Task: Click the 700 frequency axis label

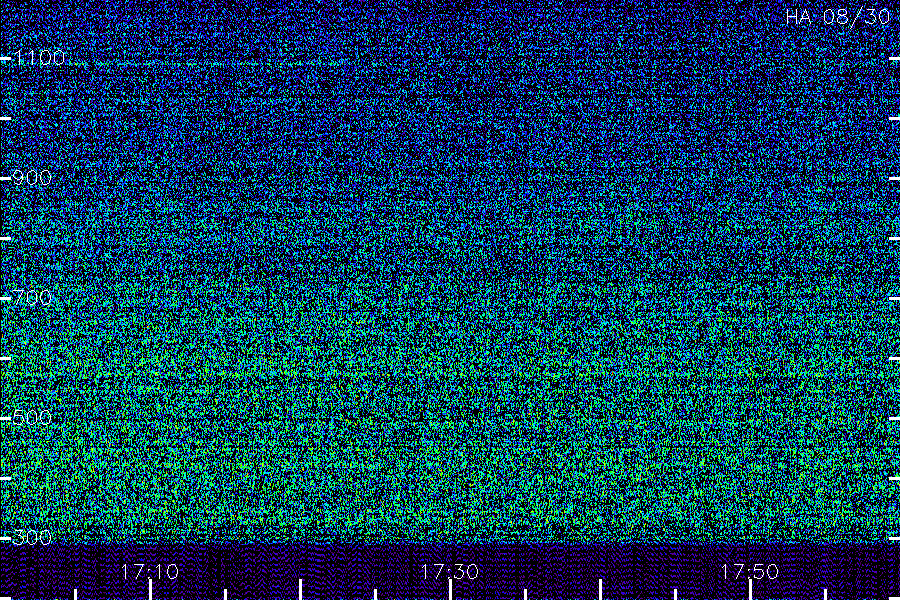Action: tap(32, 297)
